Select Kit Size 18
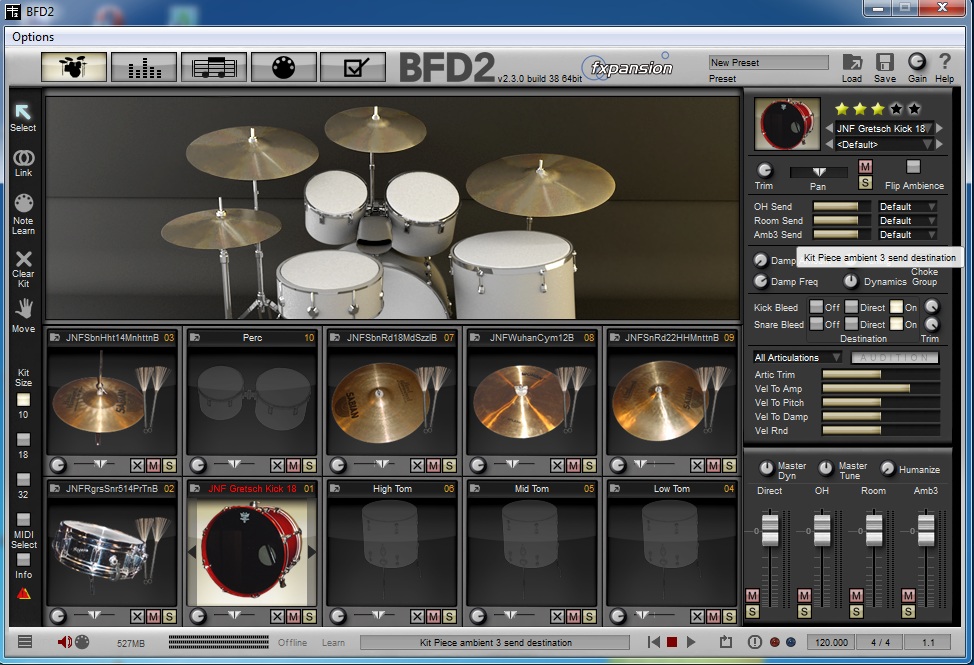Image resolution: width=974 pixels, height=665 pixels. tap(23, 440)
